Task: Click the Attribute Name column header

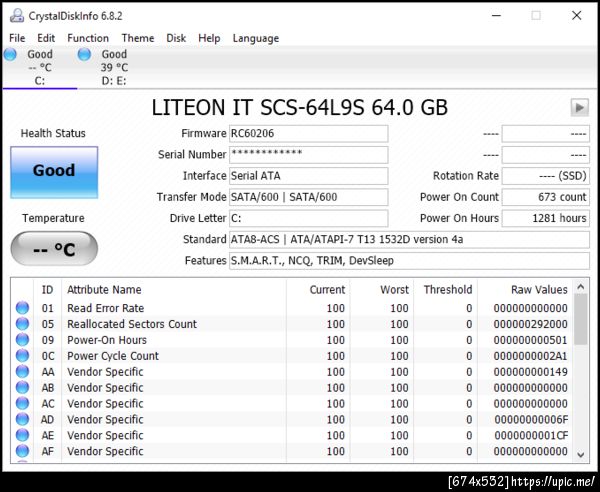Action: coord(173,290)
